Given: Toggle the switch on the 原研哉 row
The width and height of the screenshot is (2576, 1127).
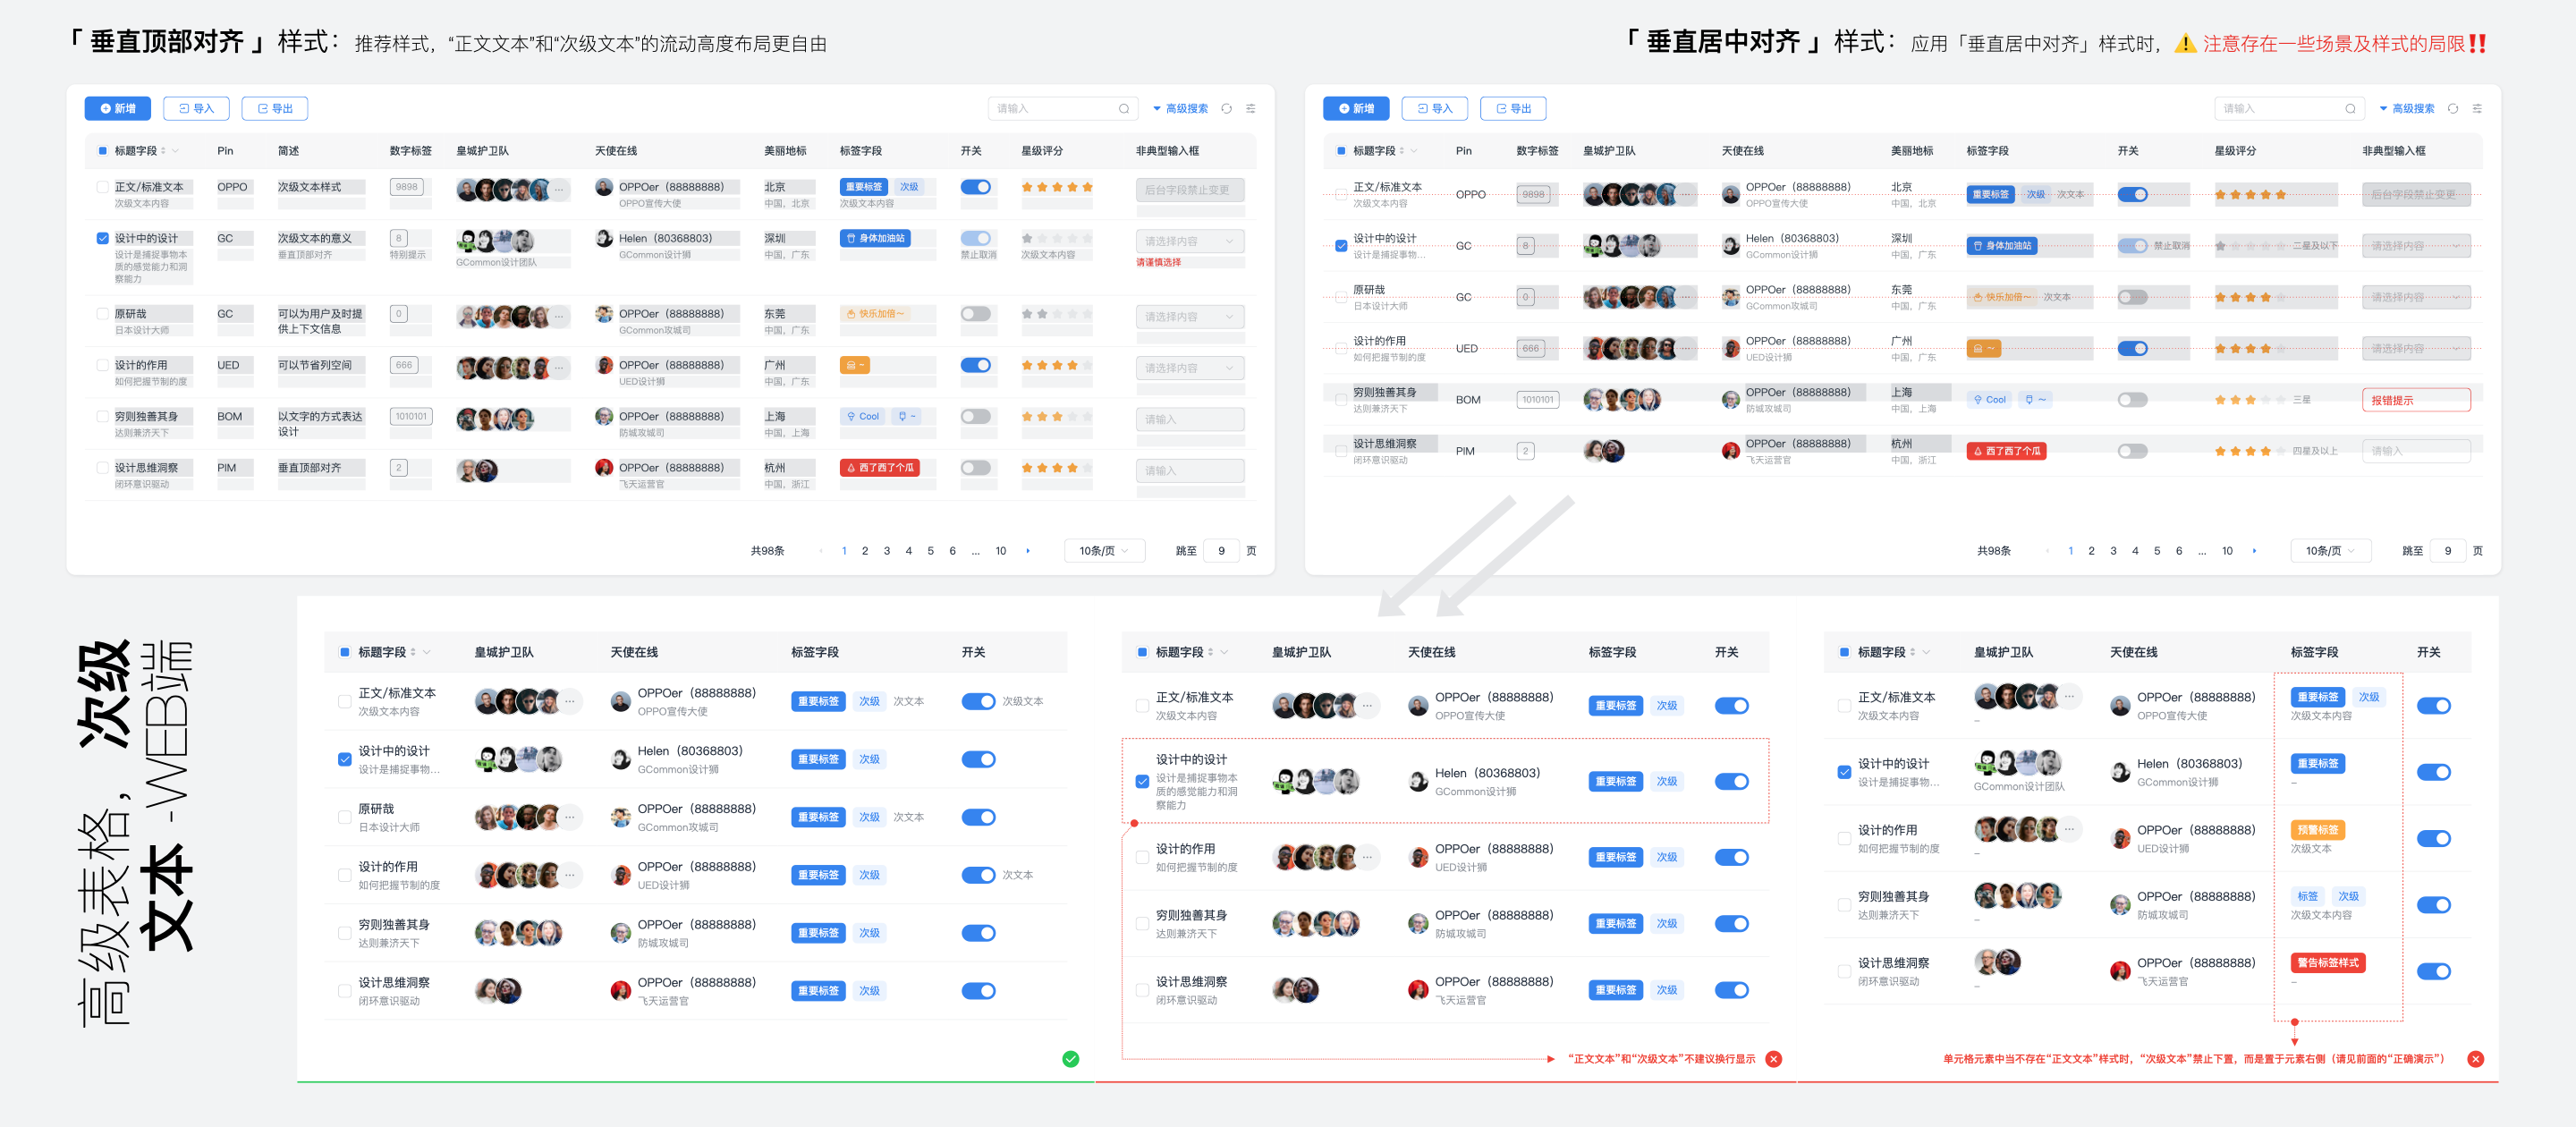Looking at the screenshot, I should pos(977,314).
